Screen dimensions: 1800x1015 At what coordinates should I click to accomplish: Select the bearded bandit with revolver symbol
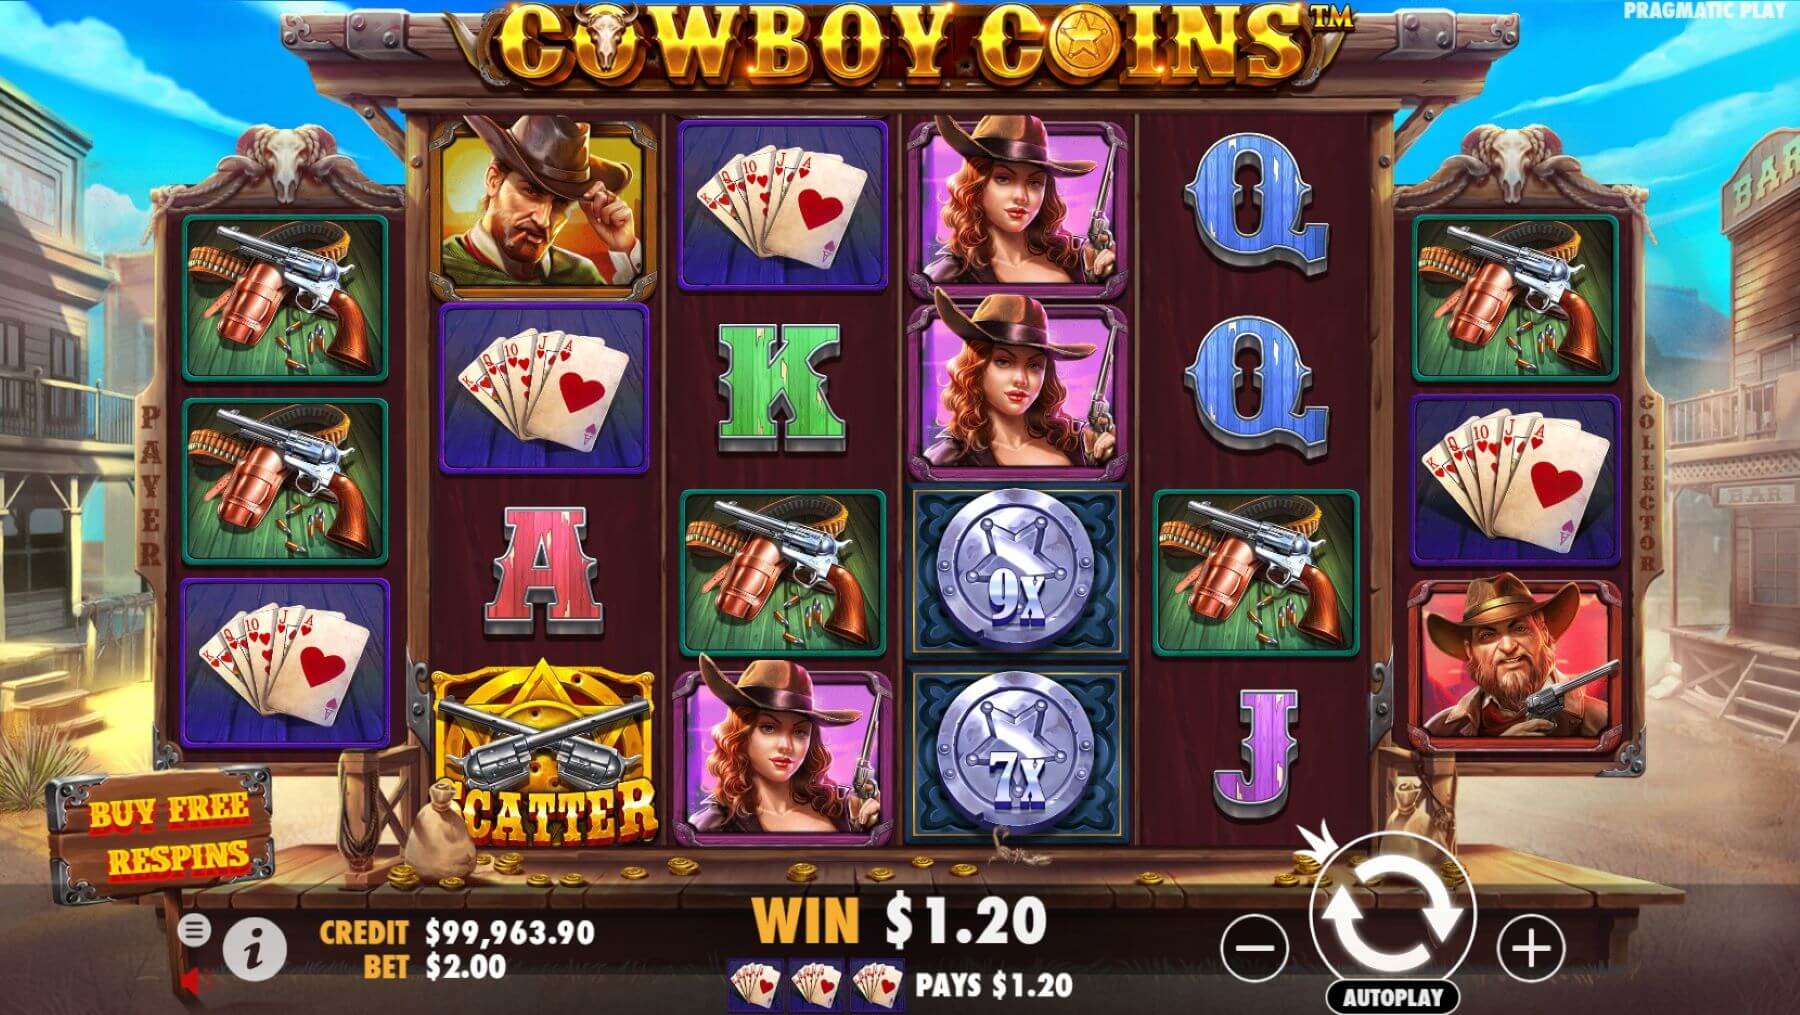(1515, 664)
